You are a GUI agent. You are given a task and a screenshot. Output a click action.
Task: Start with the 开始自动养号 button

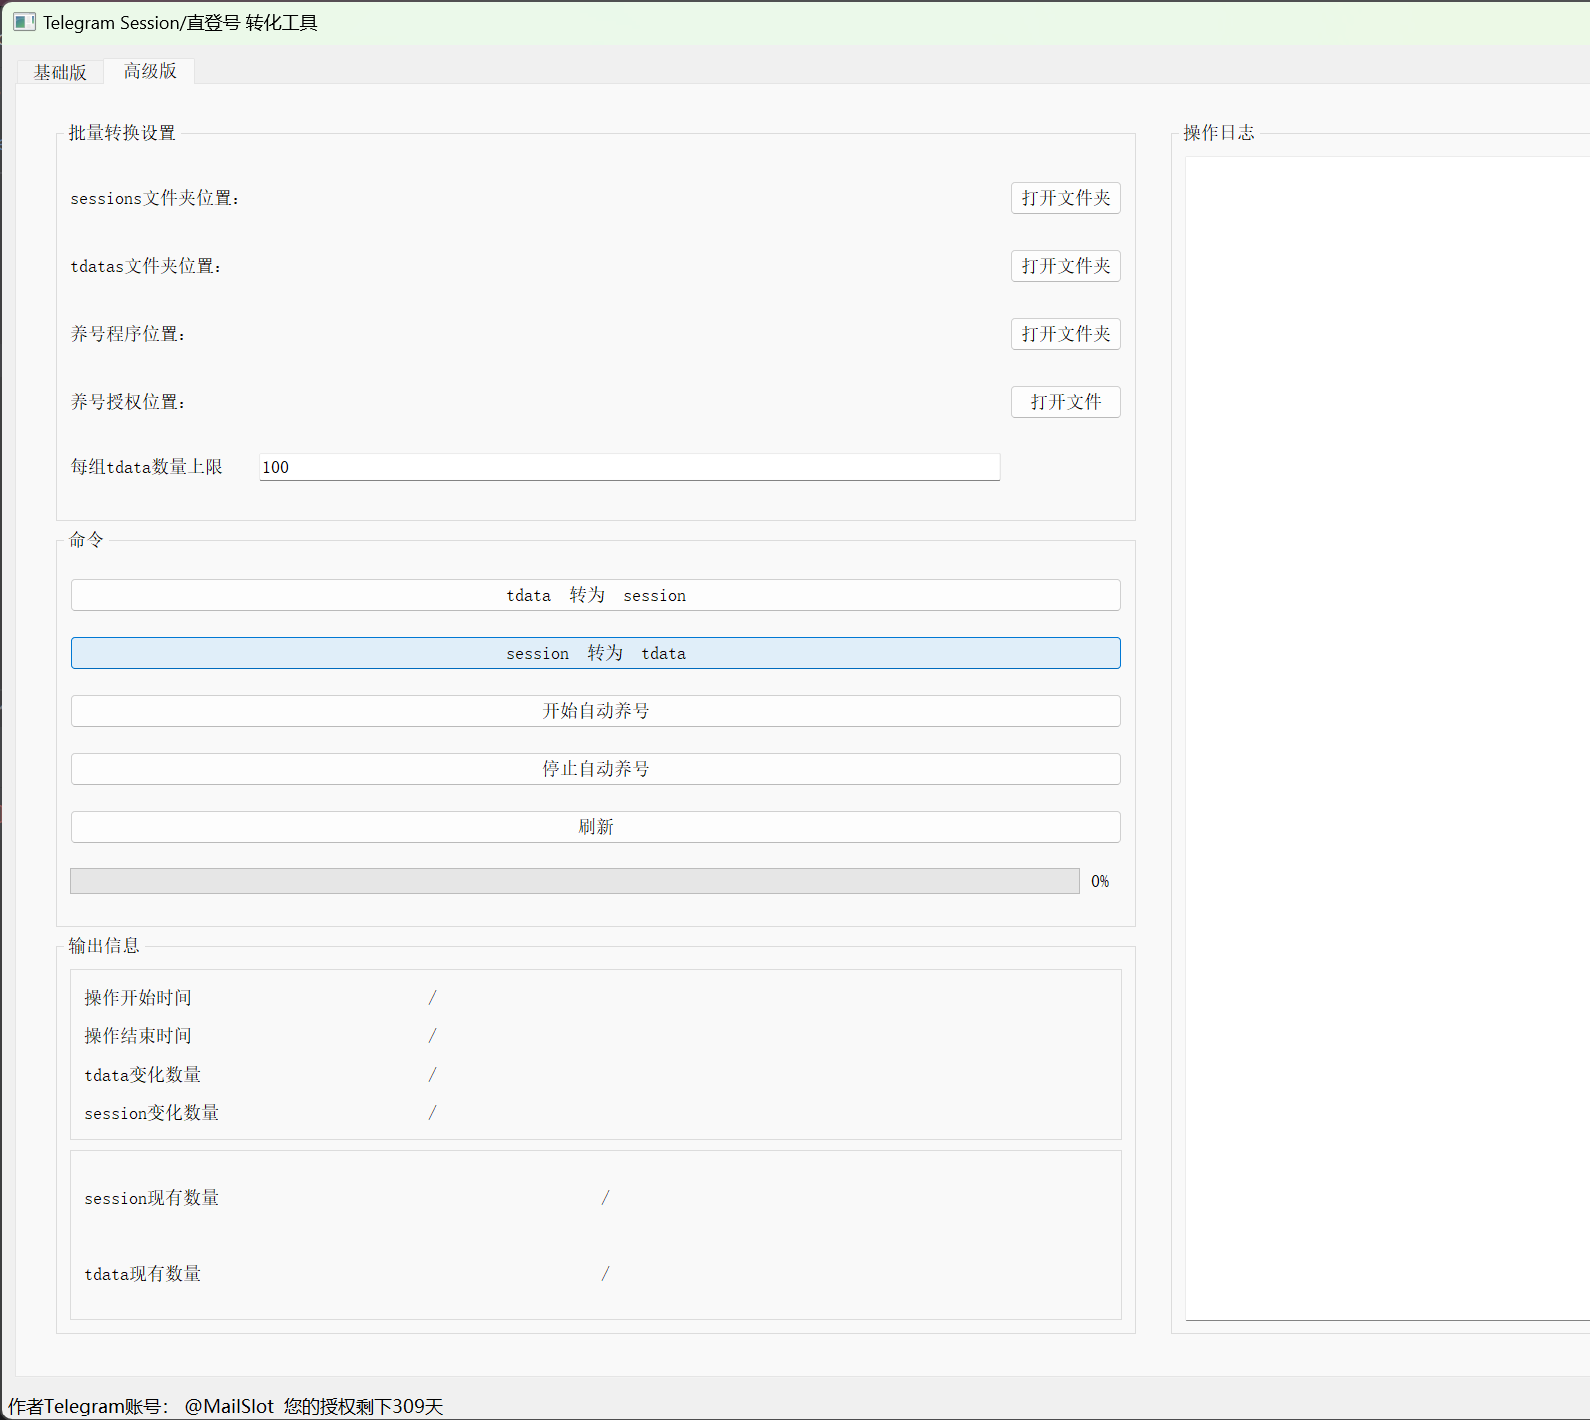tap(595, 711)
